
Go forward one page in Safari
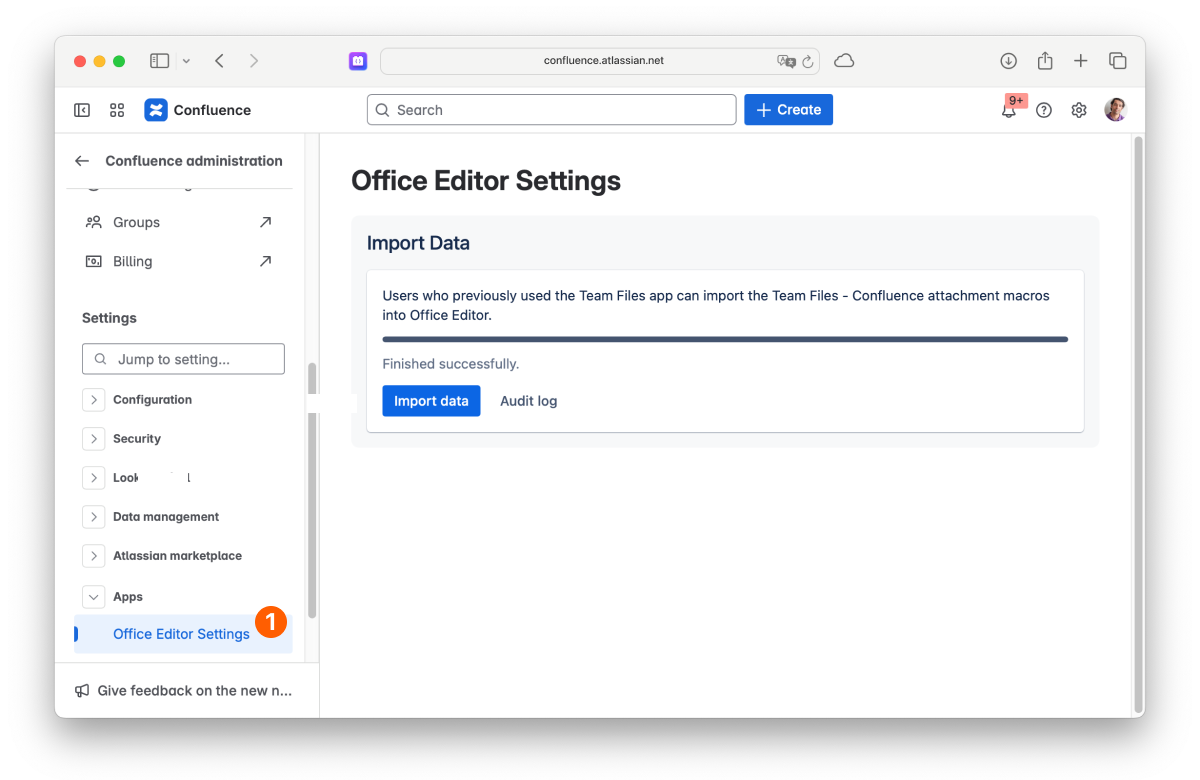[x=254, y=61]
